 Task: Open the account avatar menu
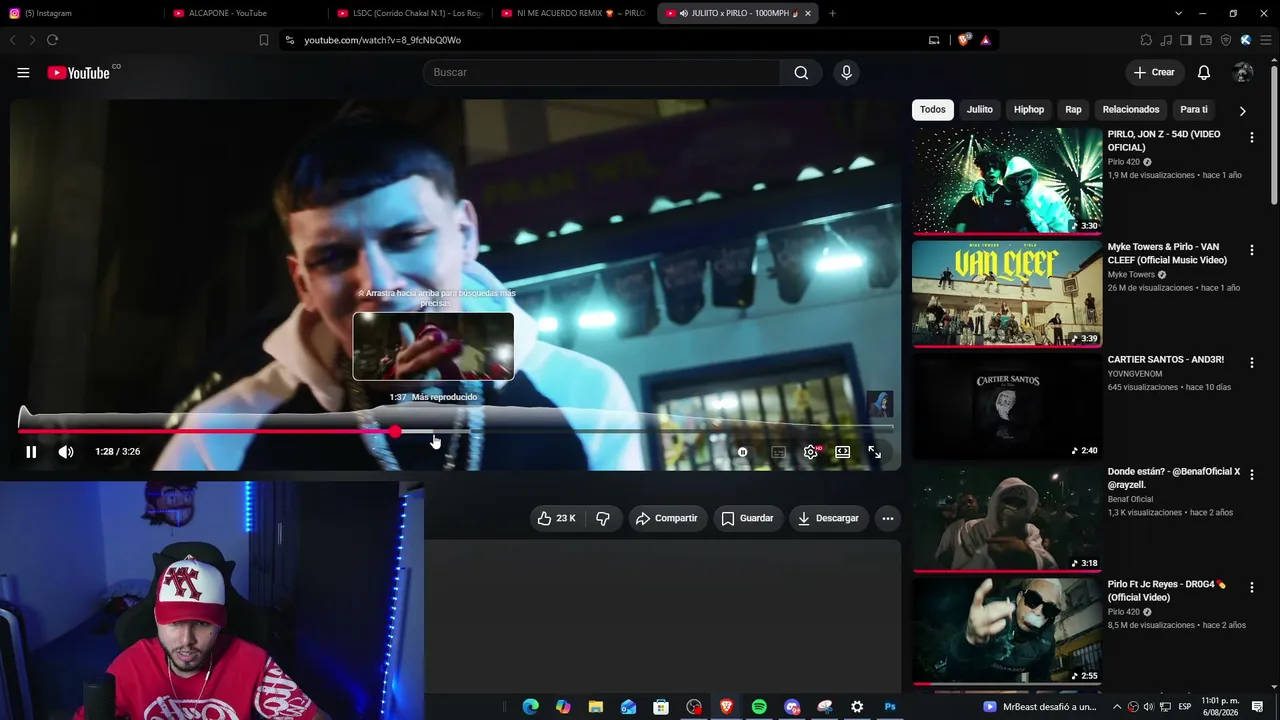click(x=1243, y=72)
